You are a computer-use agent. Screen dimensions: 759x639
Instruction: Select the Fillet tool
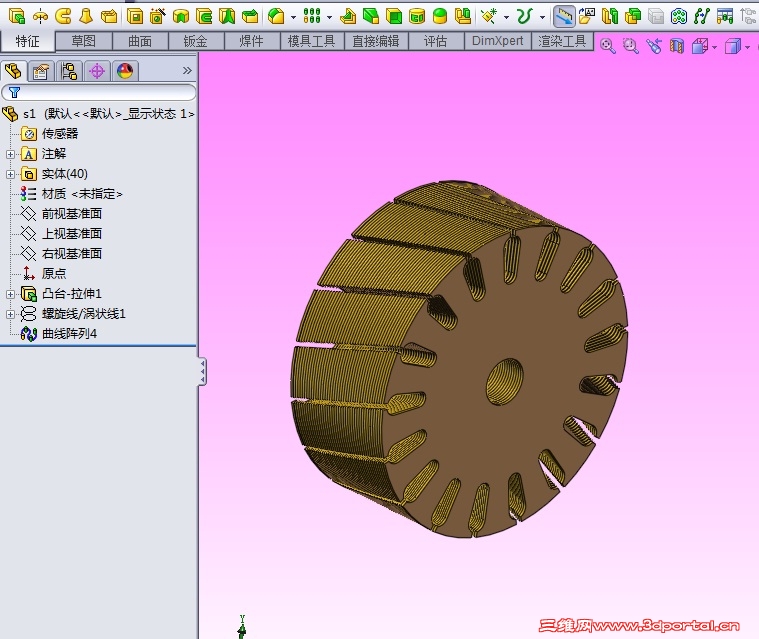click(x=276, y=16)
